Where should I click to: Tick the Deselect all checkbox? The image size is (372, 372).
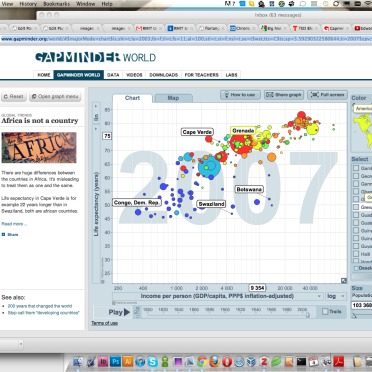(x=356, y=268)
